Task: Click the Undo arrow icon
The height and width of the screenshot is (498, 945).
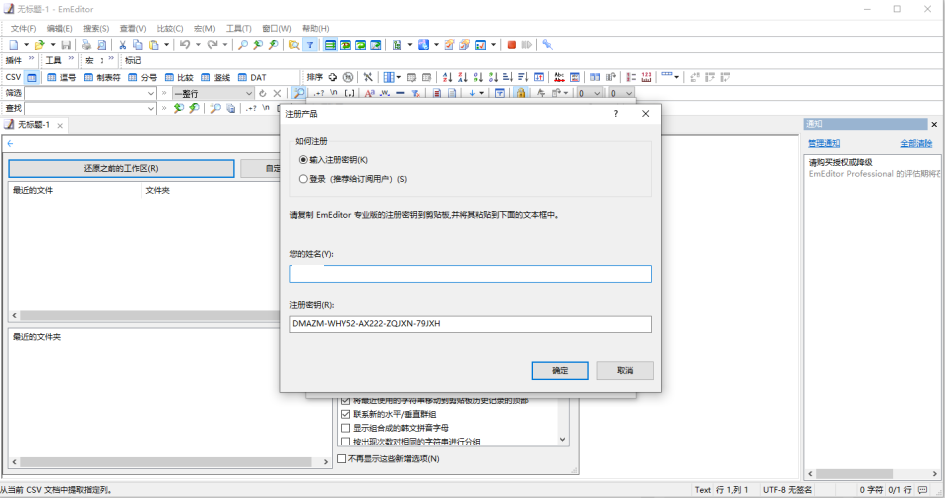Action: click(185, 45)
